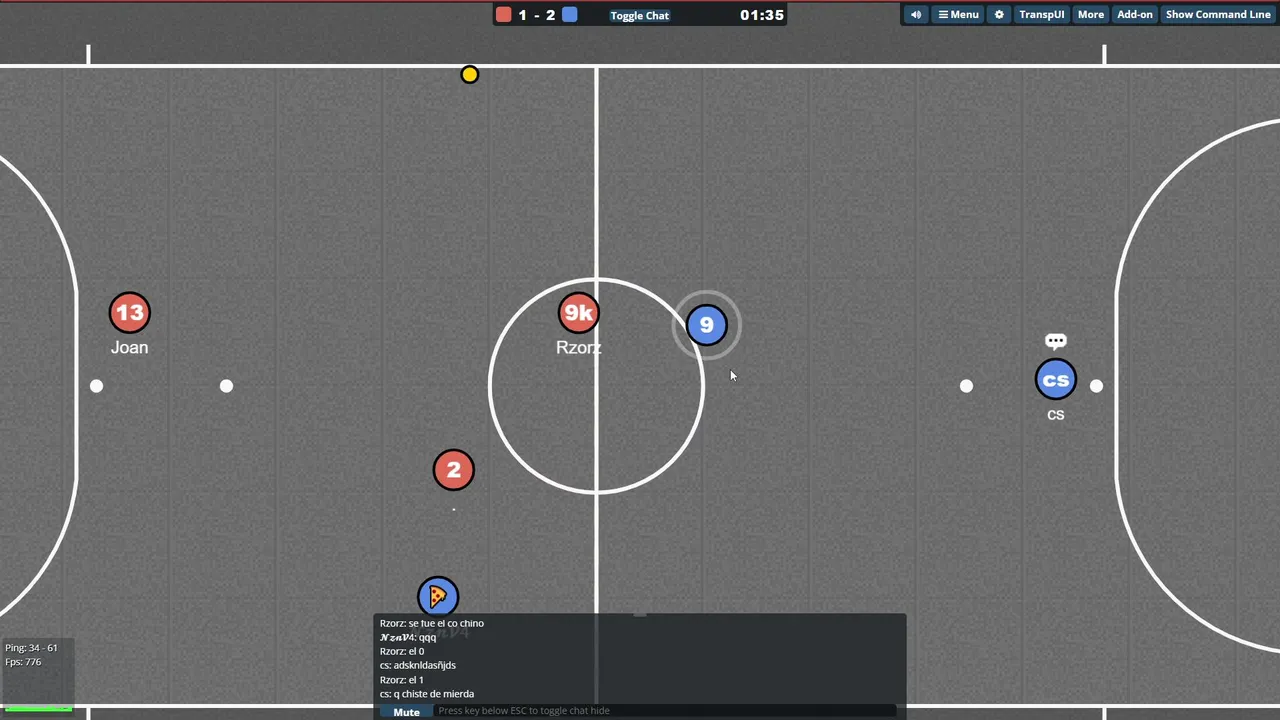Click the Toggle Chat button

pyautogui.click(x=640, y=15)
